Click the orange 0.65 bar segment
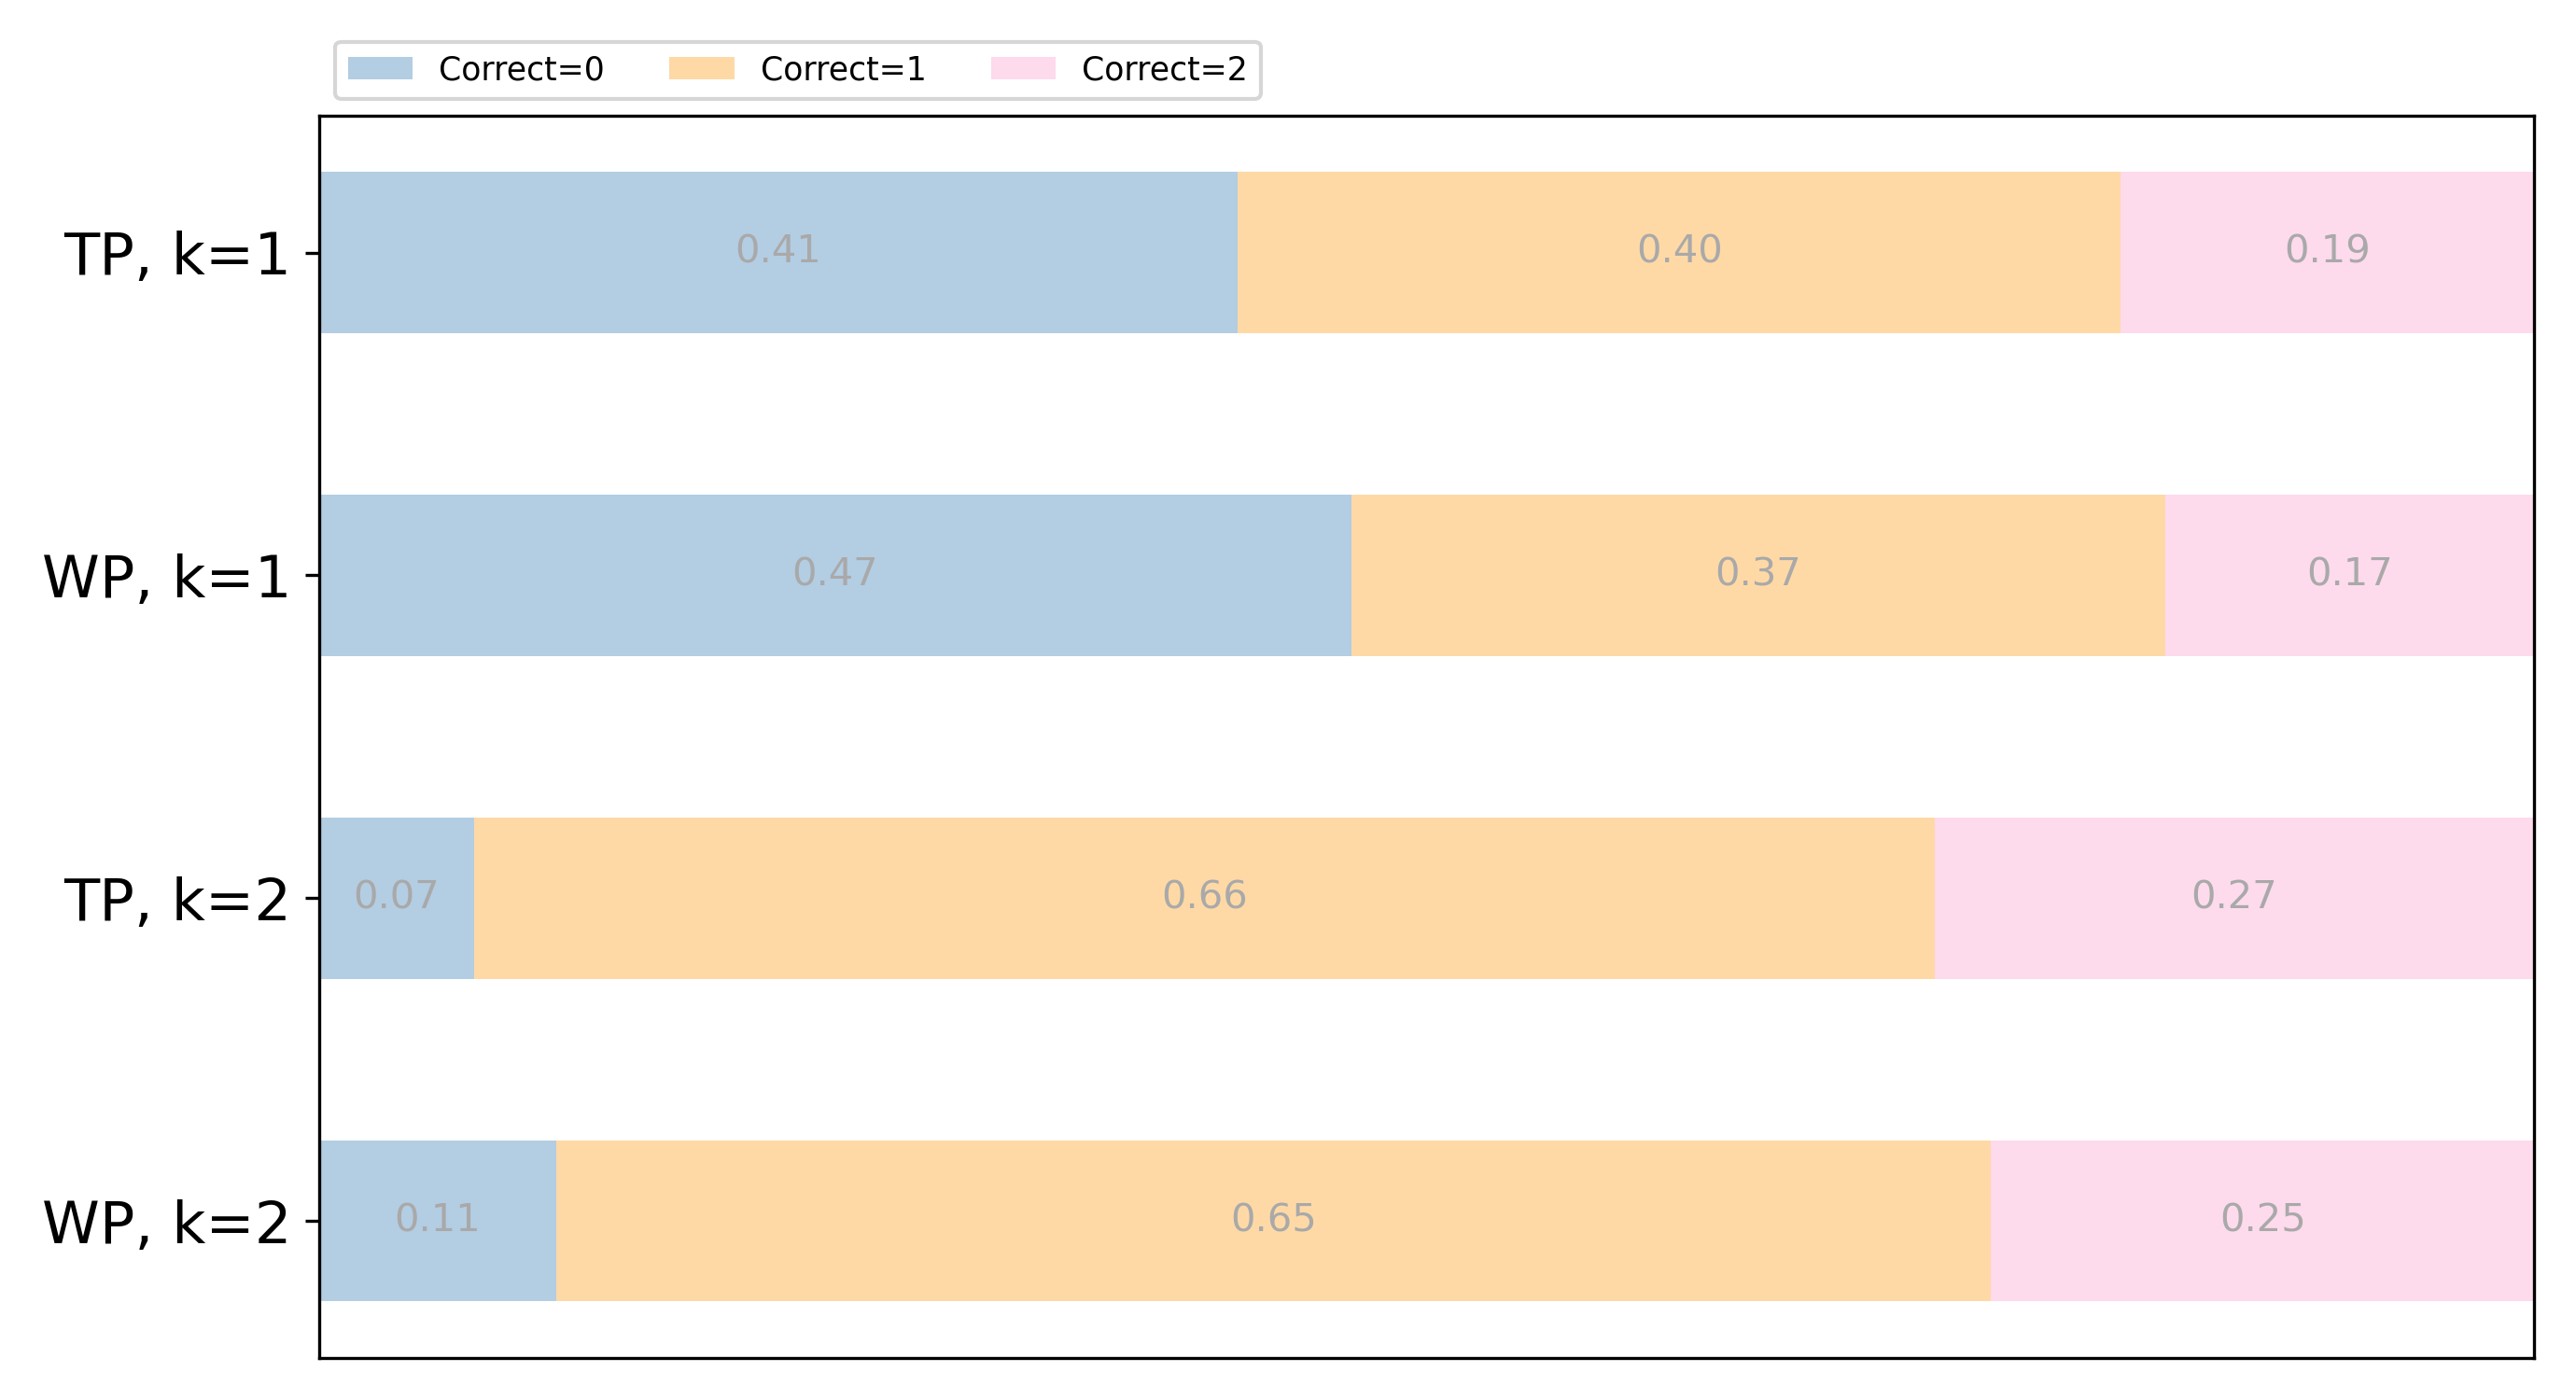Image resolution: width=2576 pixels, height=1400 pixels. [1273, 1258]
